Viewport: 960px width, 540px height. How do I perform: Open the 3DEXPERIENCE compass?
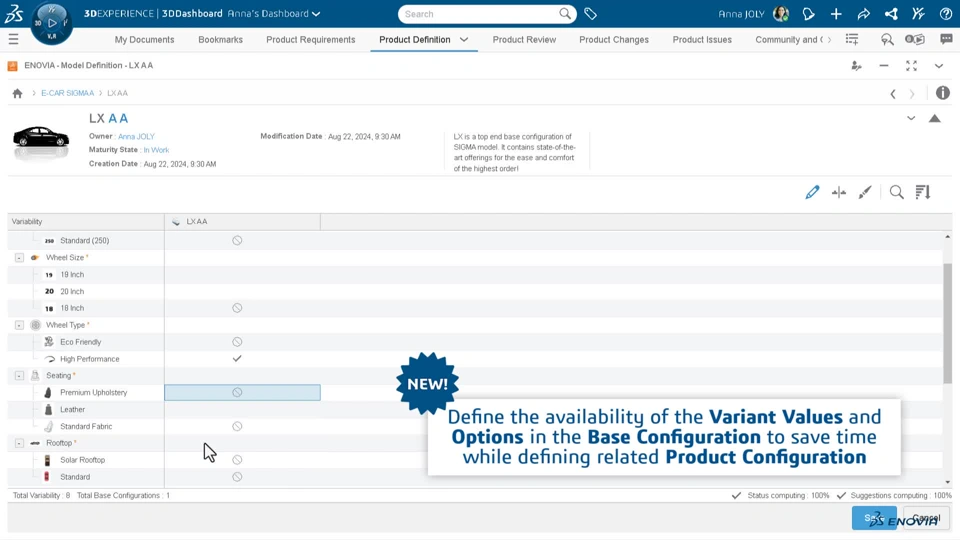[51, 23]
